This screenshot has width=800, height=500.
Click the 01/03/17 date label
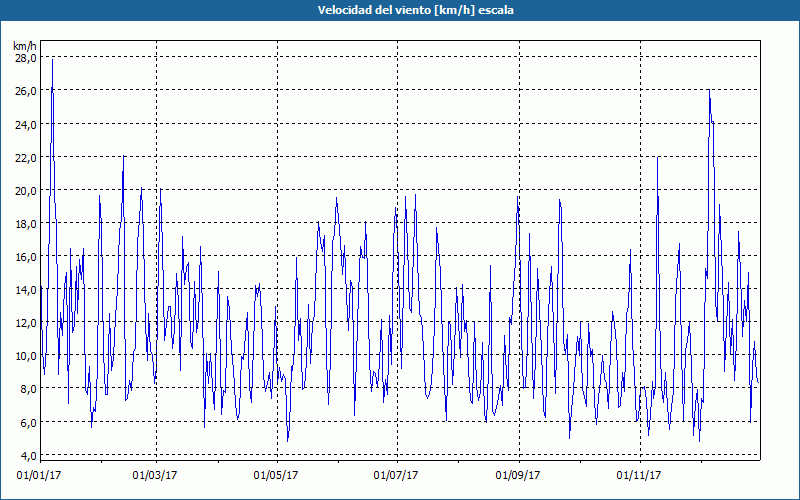(x=155, y=476)
